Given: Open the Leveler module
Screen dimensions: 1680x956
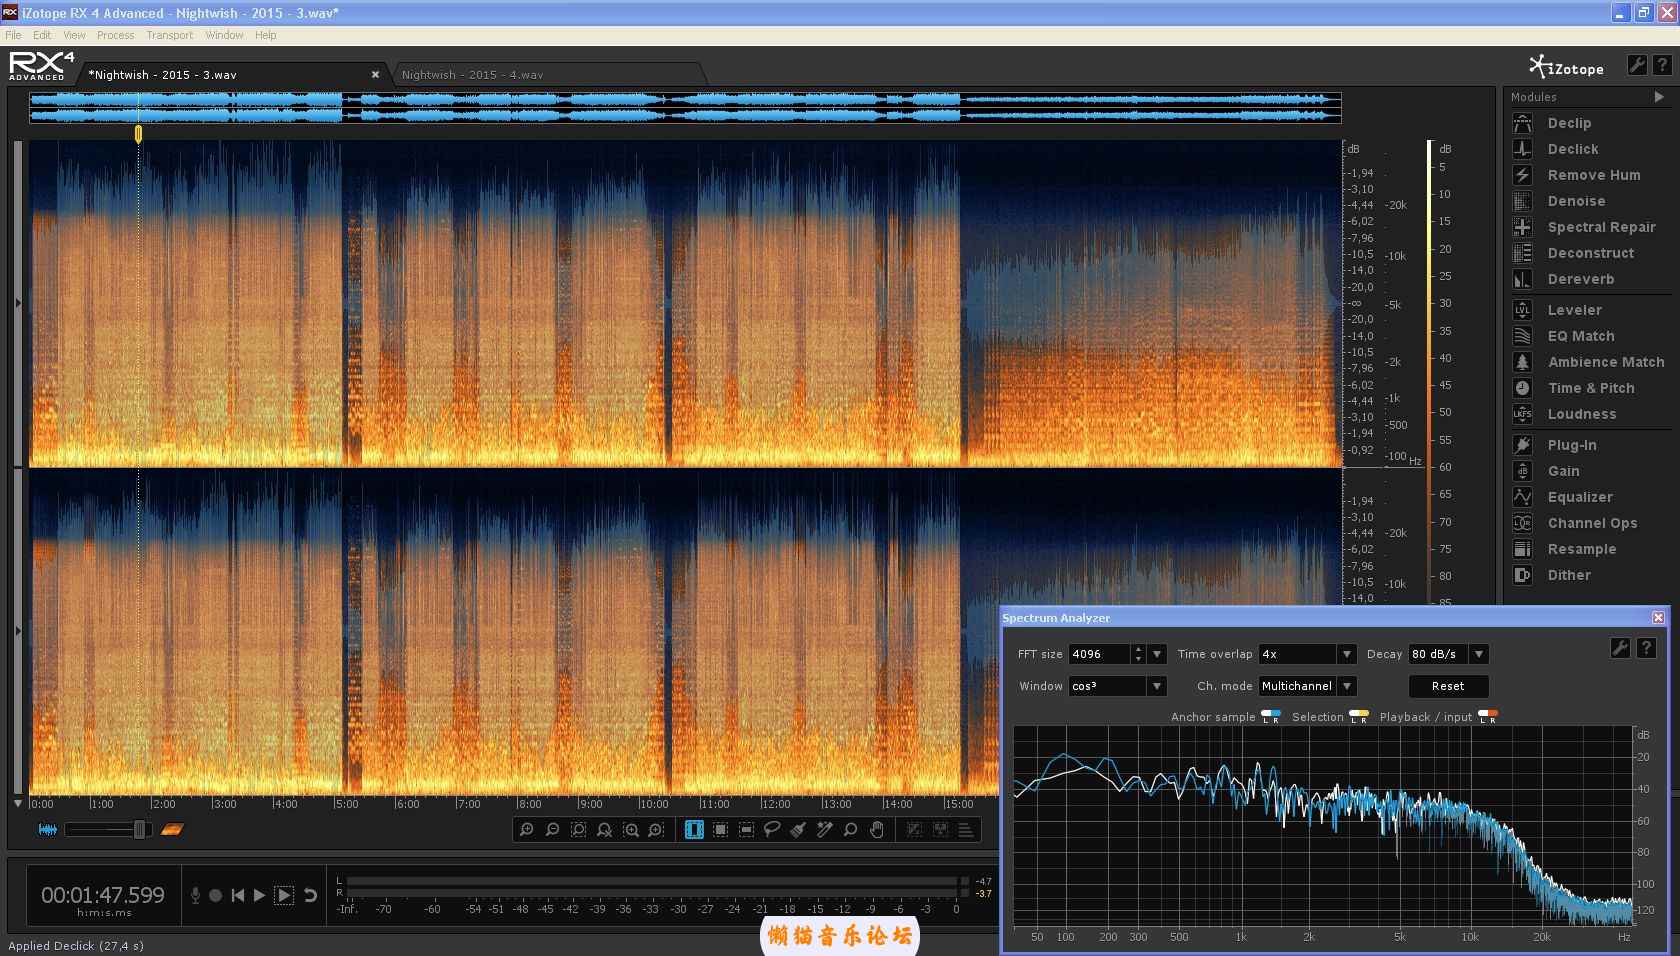Looking at the screenshot, I should (x=1574, y=310).
